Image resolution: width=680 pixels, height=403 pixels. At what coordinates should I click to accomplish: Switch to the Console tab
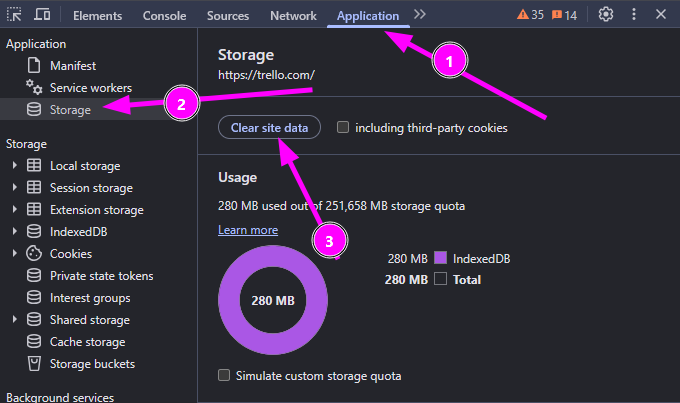tap(164, 16)
